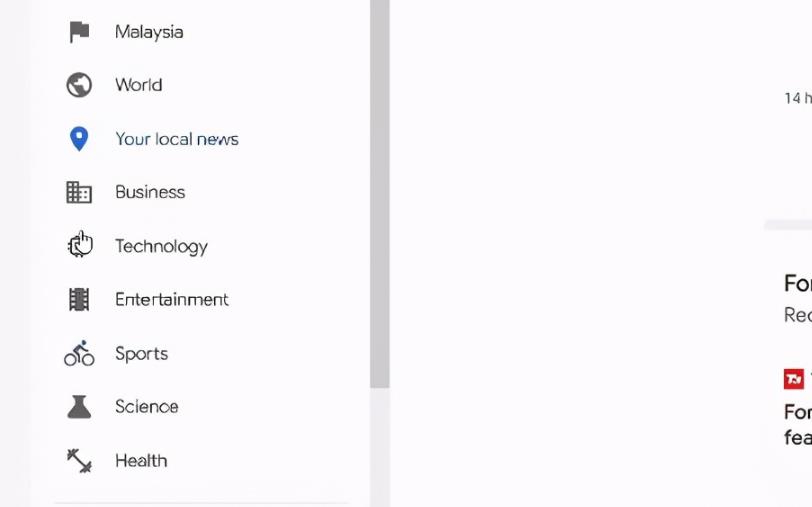812x507 pixels.
Task: Open Health news category
Action: click(x=141, y=460)
